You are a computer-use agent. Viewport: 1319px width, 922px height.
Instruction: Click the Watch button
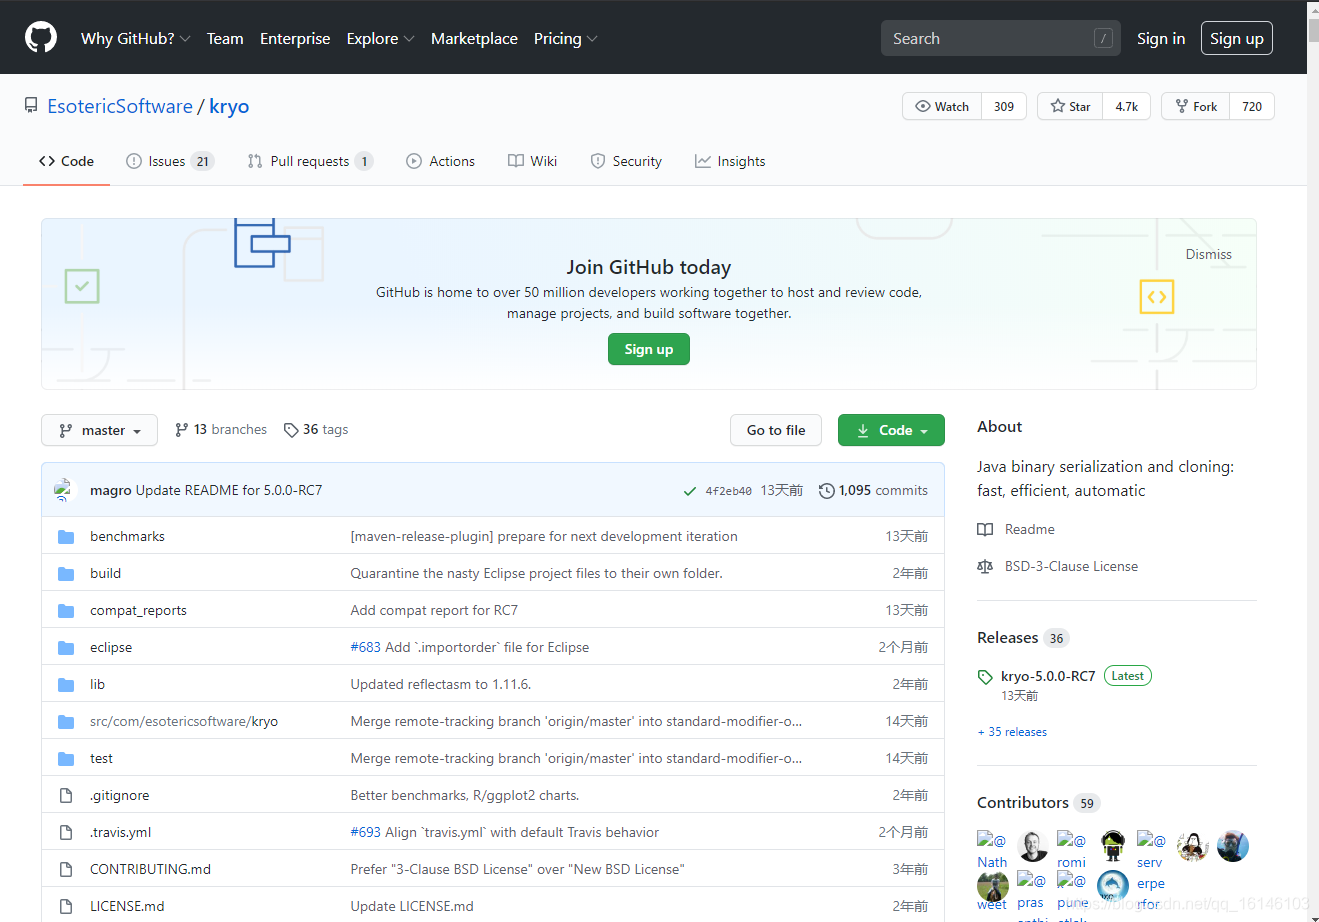942,106
